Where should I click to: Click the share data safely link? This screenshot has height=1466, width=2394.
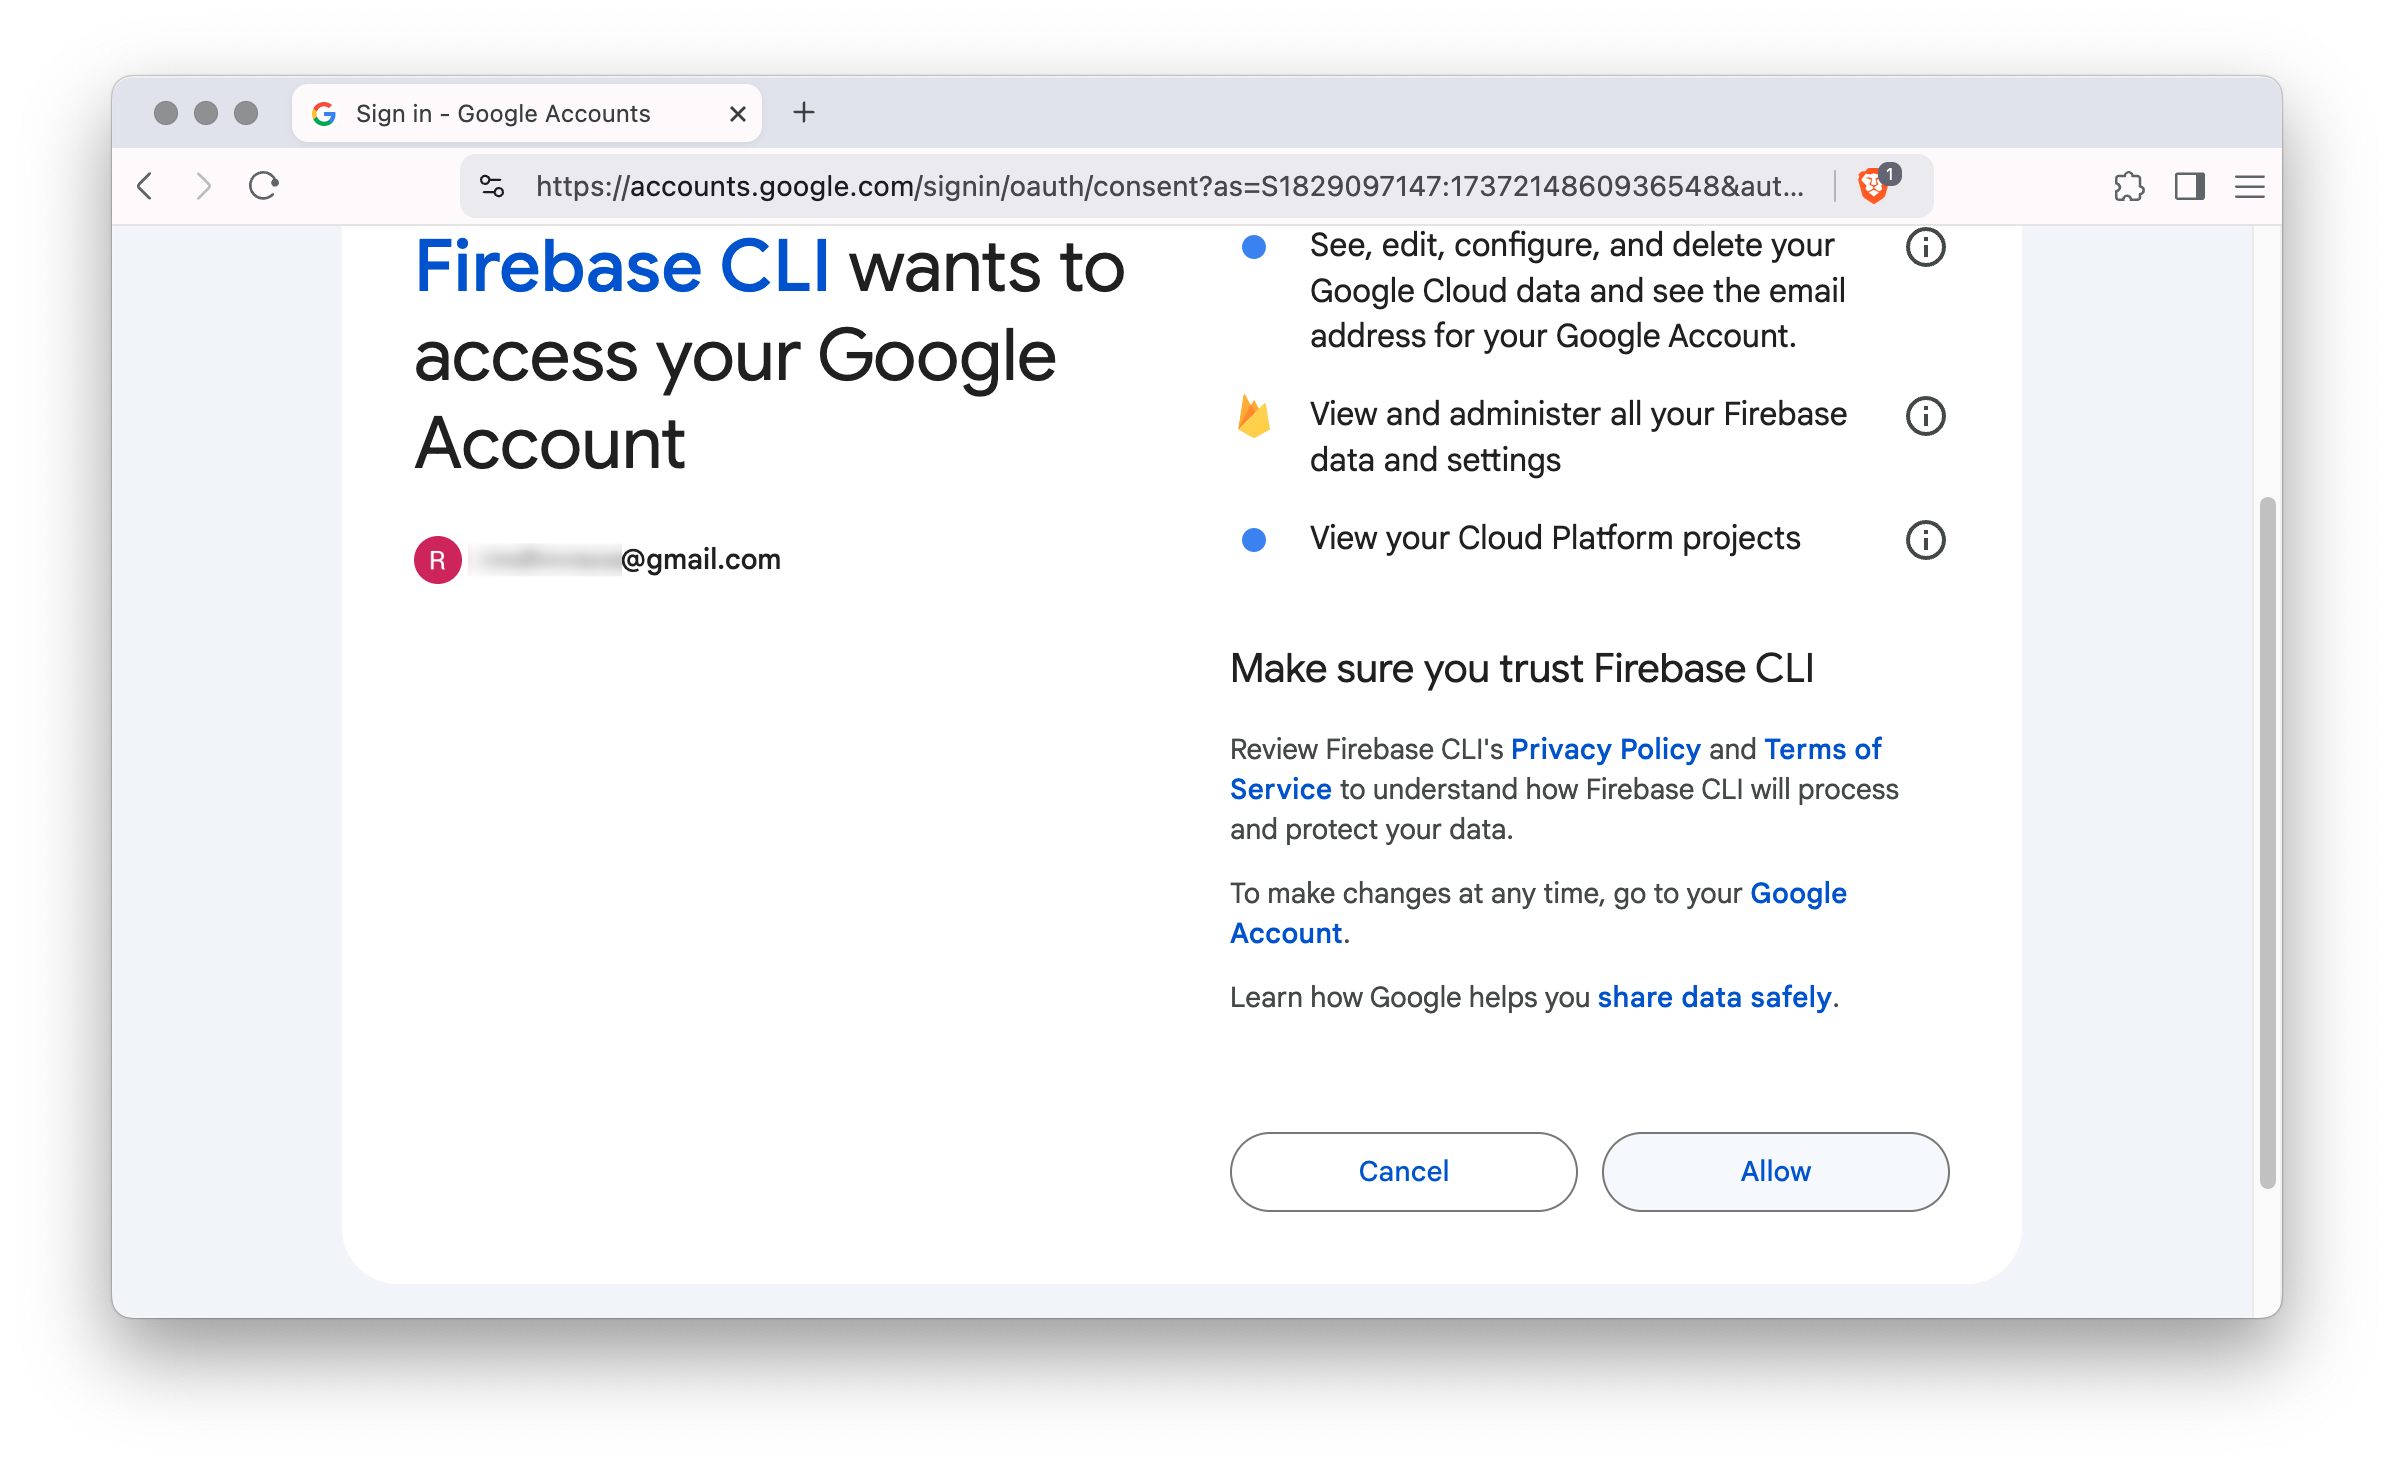point(1712,994)
